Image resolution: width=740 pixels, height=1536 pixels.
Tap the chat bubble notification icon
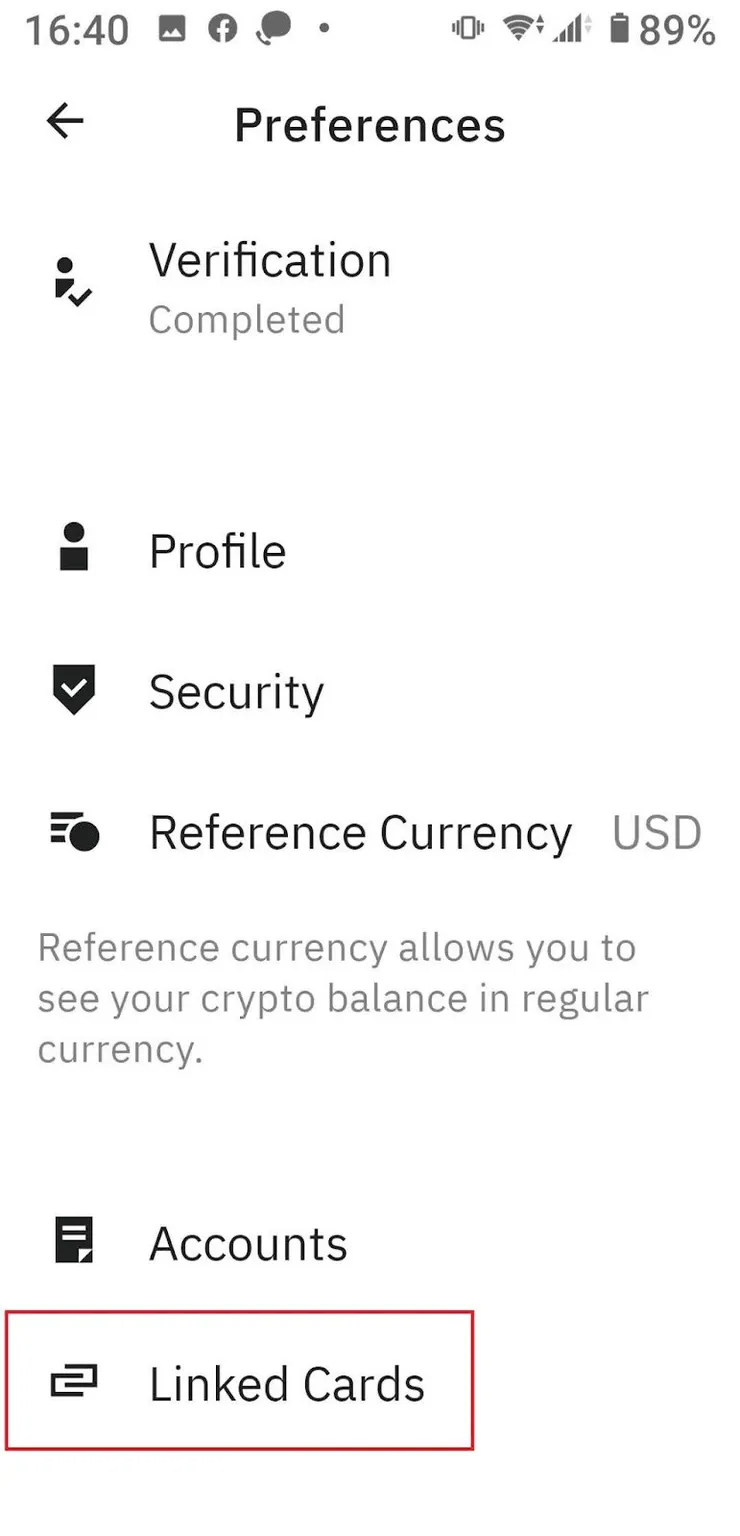pyautogui.click(x=272, y=29)
